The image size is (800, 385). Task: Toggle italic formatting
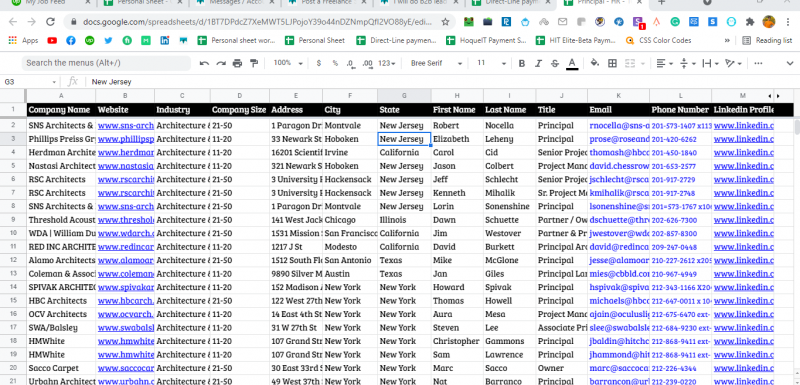coord(538,63)
